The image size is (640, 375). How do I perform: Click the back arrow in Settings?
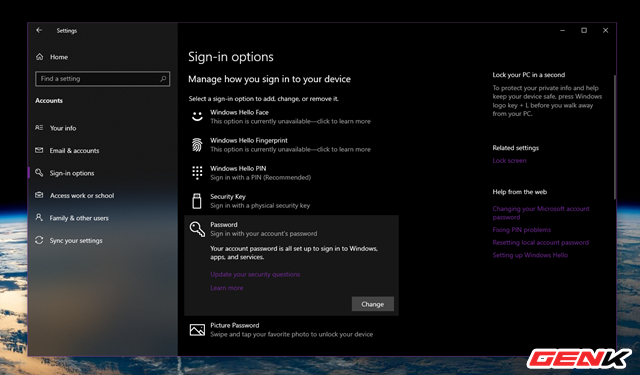click(x=39, y=30)
